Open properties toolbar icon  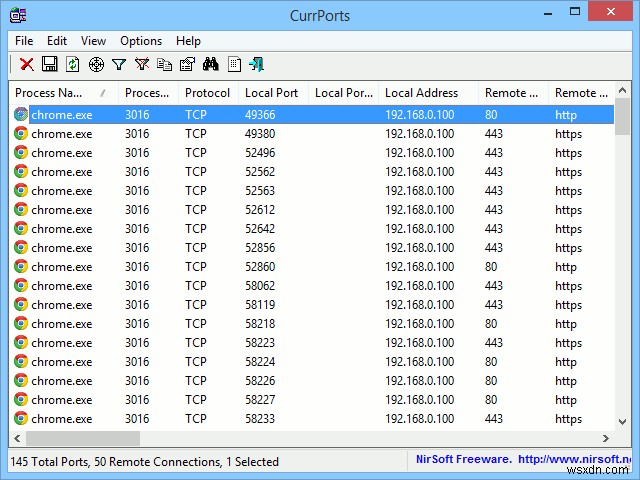(188, 64)
